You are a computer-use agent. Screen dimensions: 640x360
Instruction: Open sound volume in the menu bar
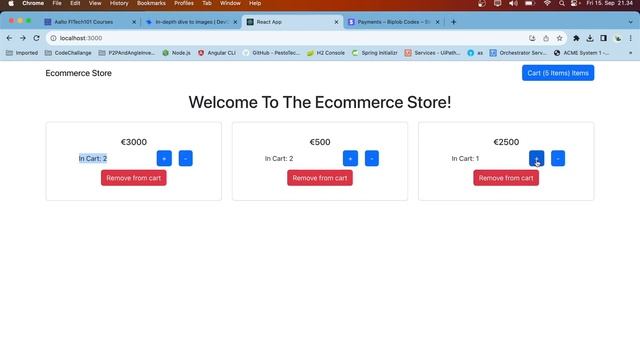(x=513, y=3)
